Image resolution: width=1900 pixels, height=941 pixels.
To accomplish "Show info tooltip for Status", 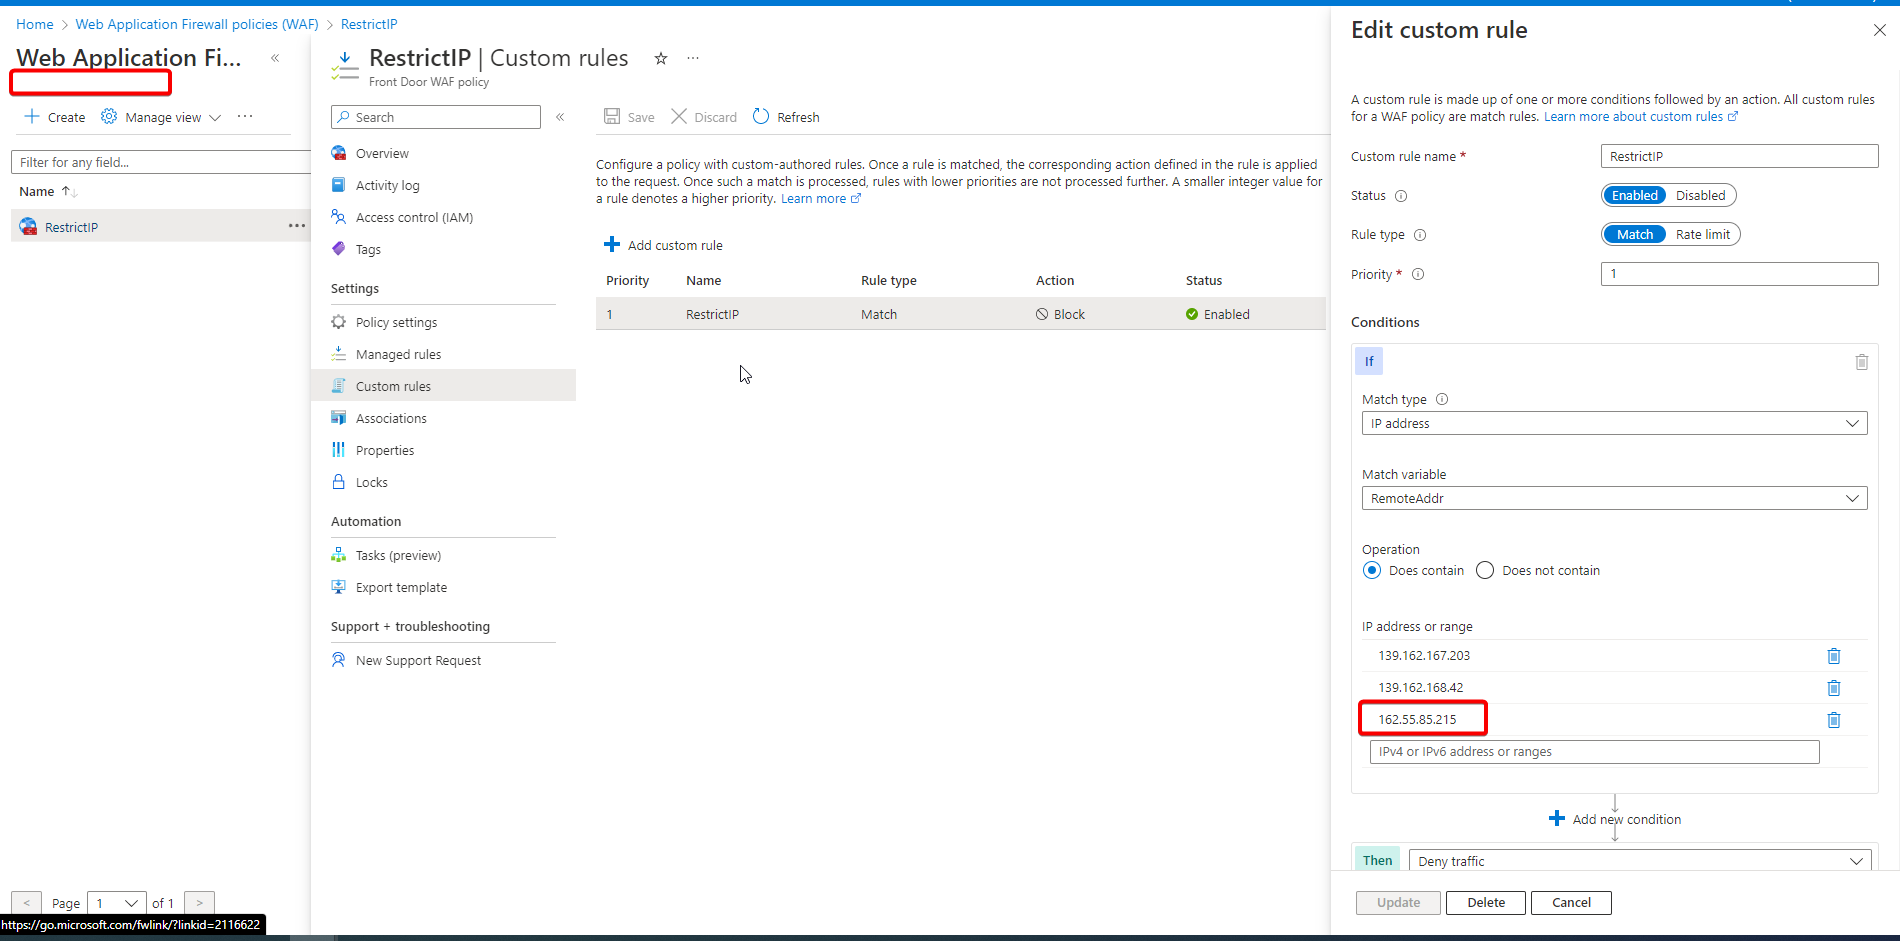I will pyautogui.click(x=1401, y=196).
